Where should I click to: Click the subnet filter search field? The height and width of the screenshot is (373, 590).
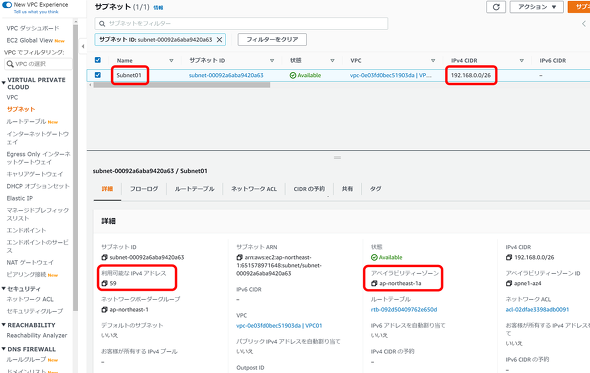(x=241, y=23)
